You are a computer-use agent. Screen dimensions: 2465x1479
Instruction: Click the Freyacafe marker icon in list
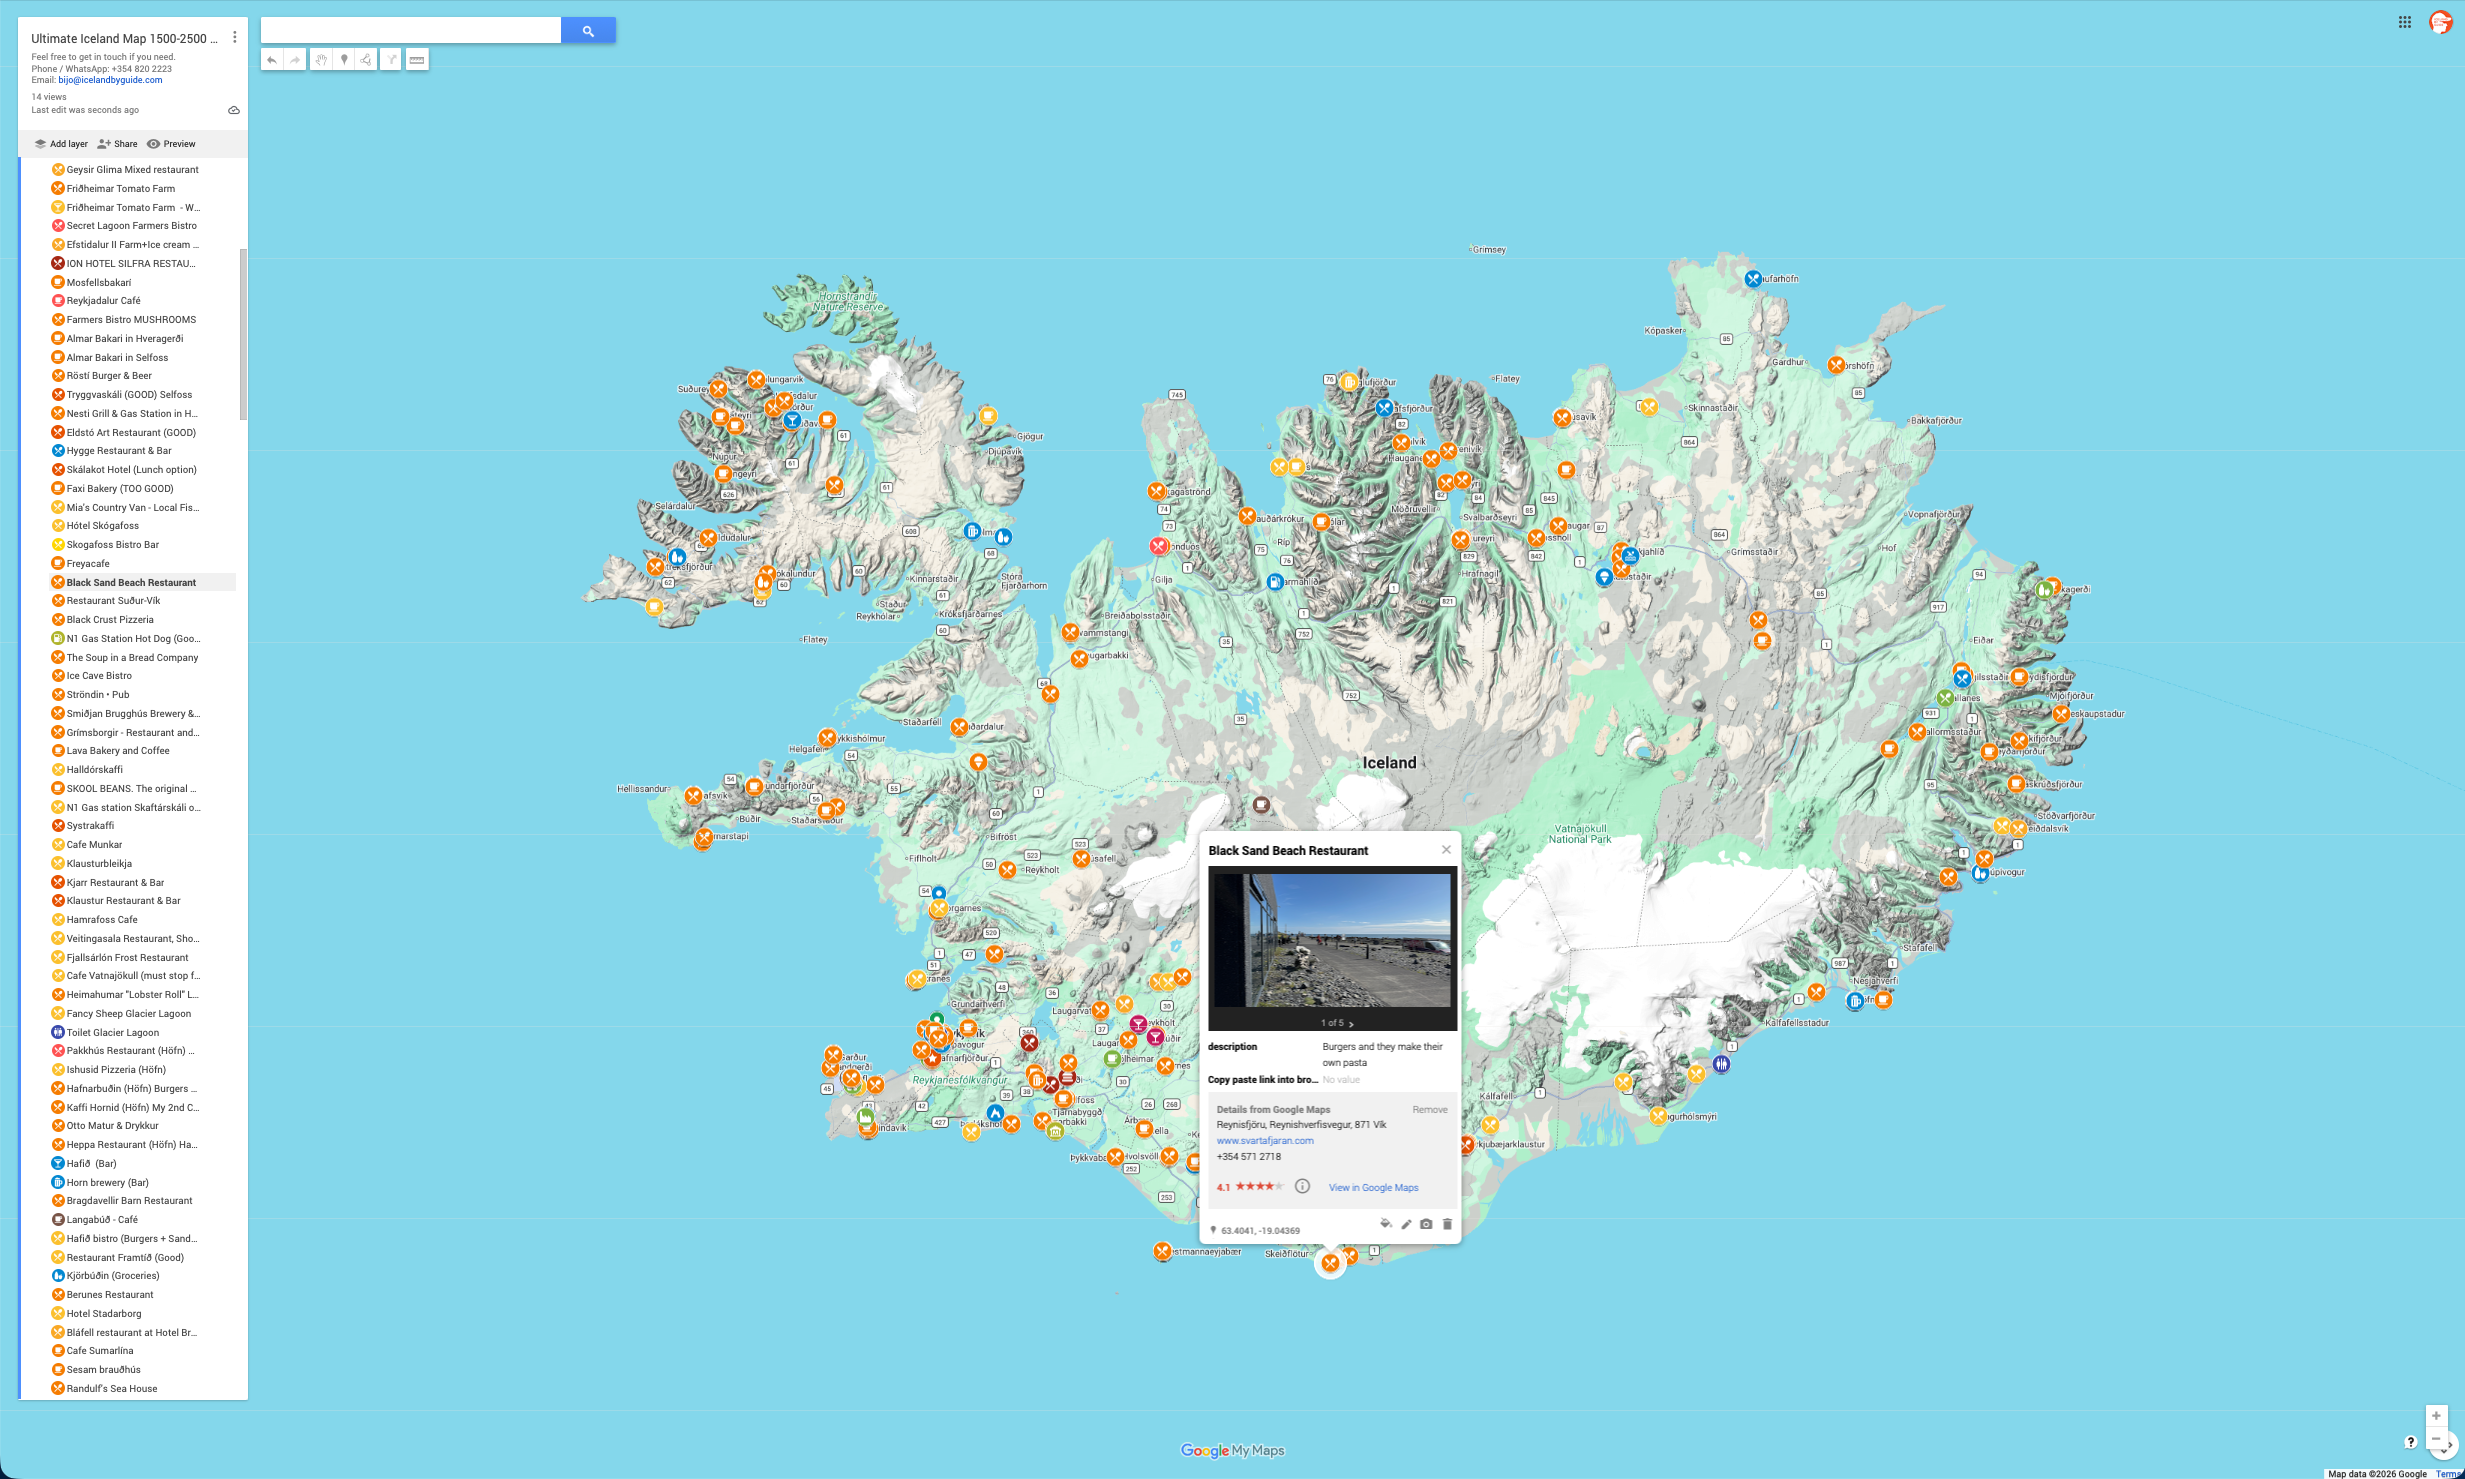click(x=58, y=564)
